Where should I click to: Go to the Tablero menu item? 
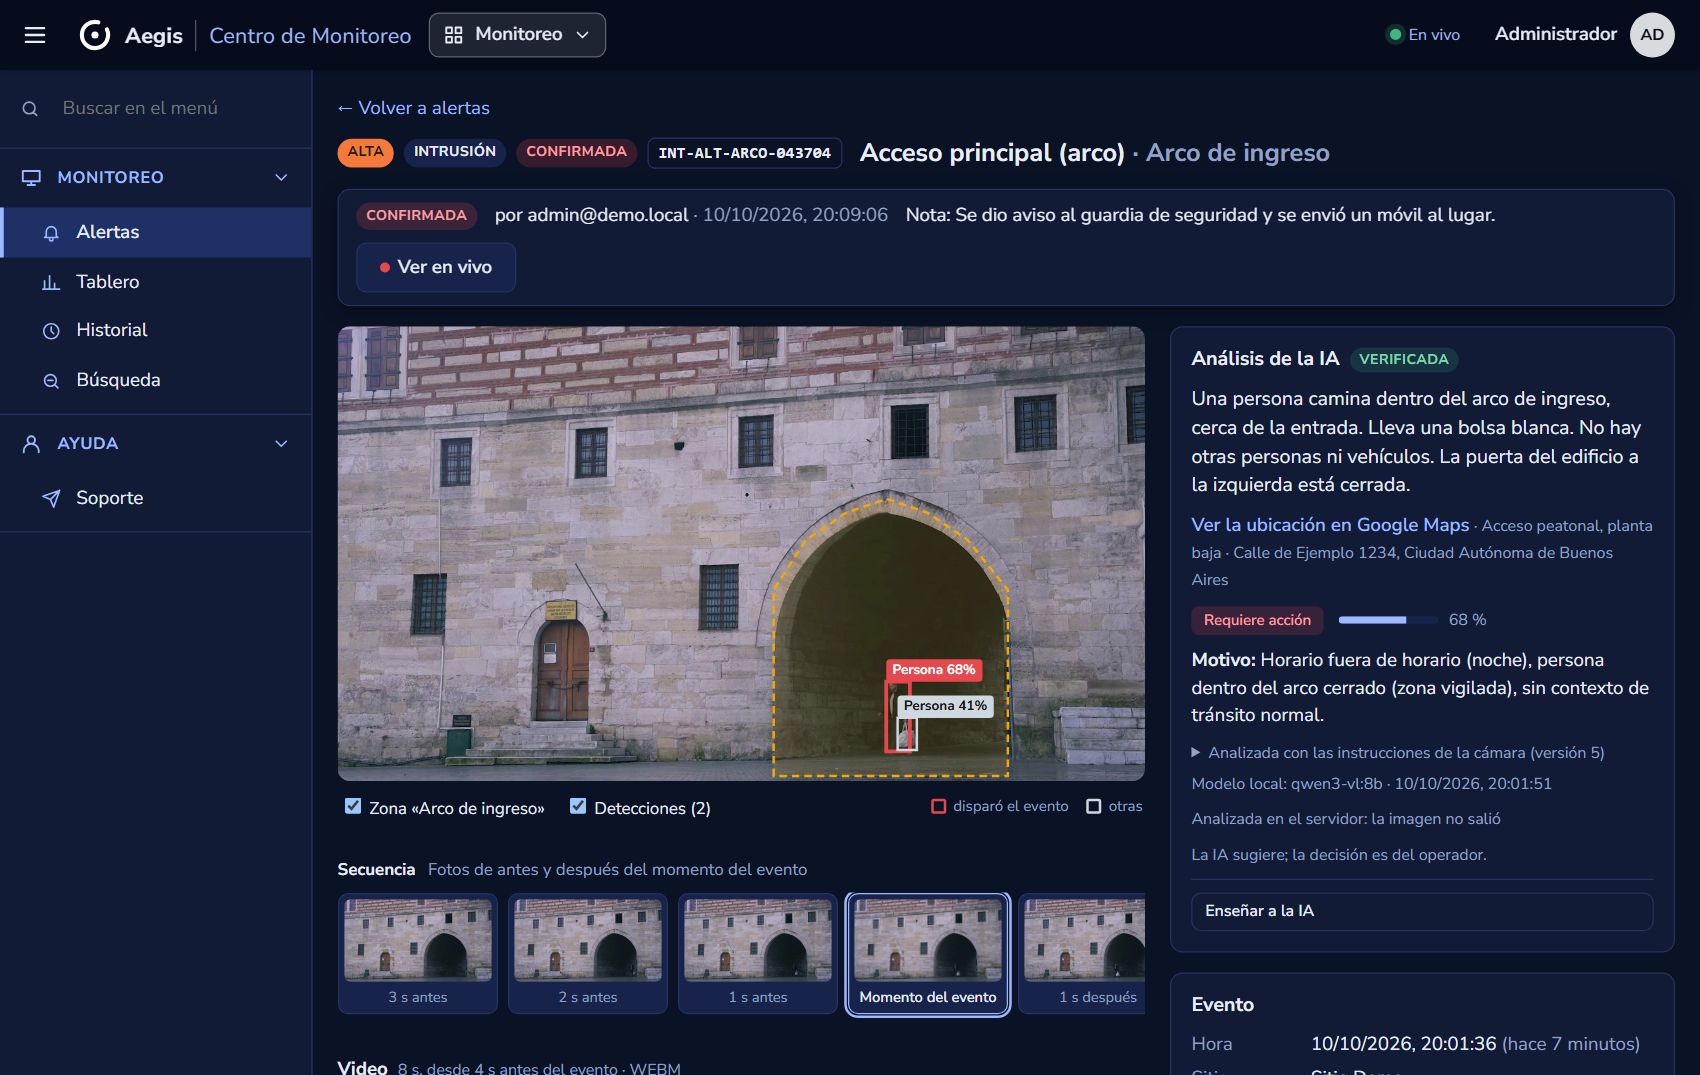click(x=156, y=282)
